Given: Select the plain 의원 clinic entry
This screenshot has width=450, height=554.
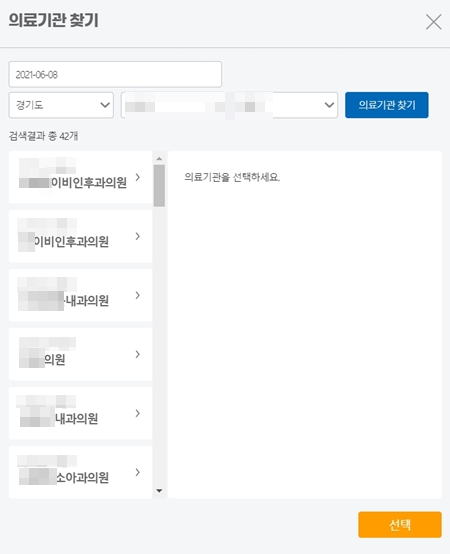Looking at the screenshot, I should (x=81, y=354).
